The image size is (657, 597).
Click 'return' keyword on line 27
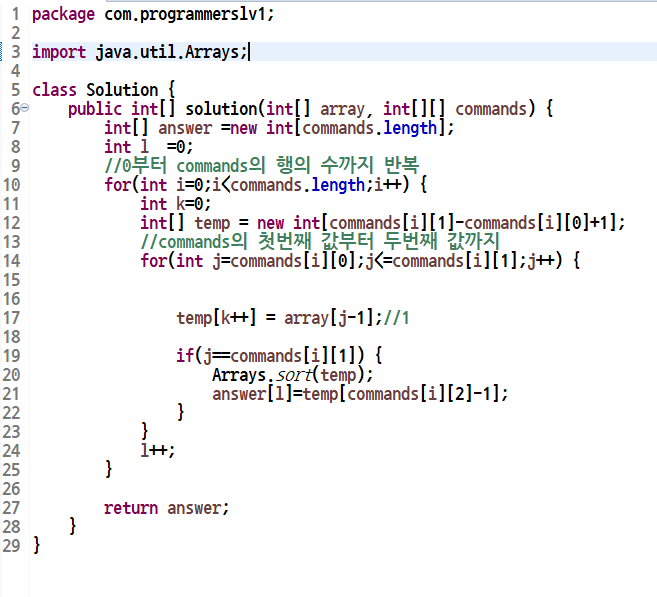tap(131, 508)
